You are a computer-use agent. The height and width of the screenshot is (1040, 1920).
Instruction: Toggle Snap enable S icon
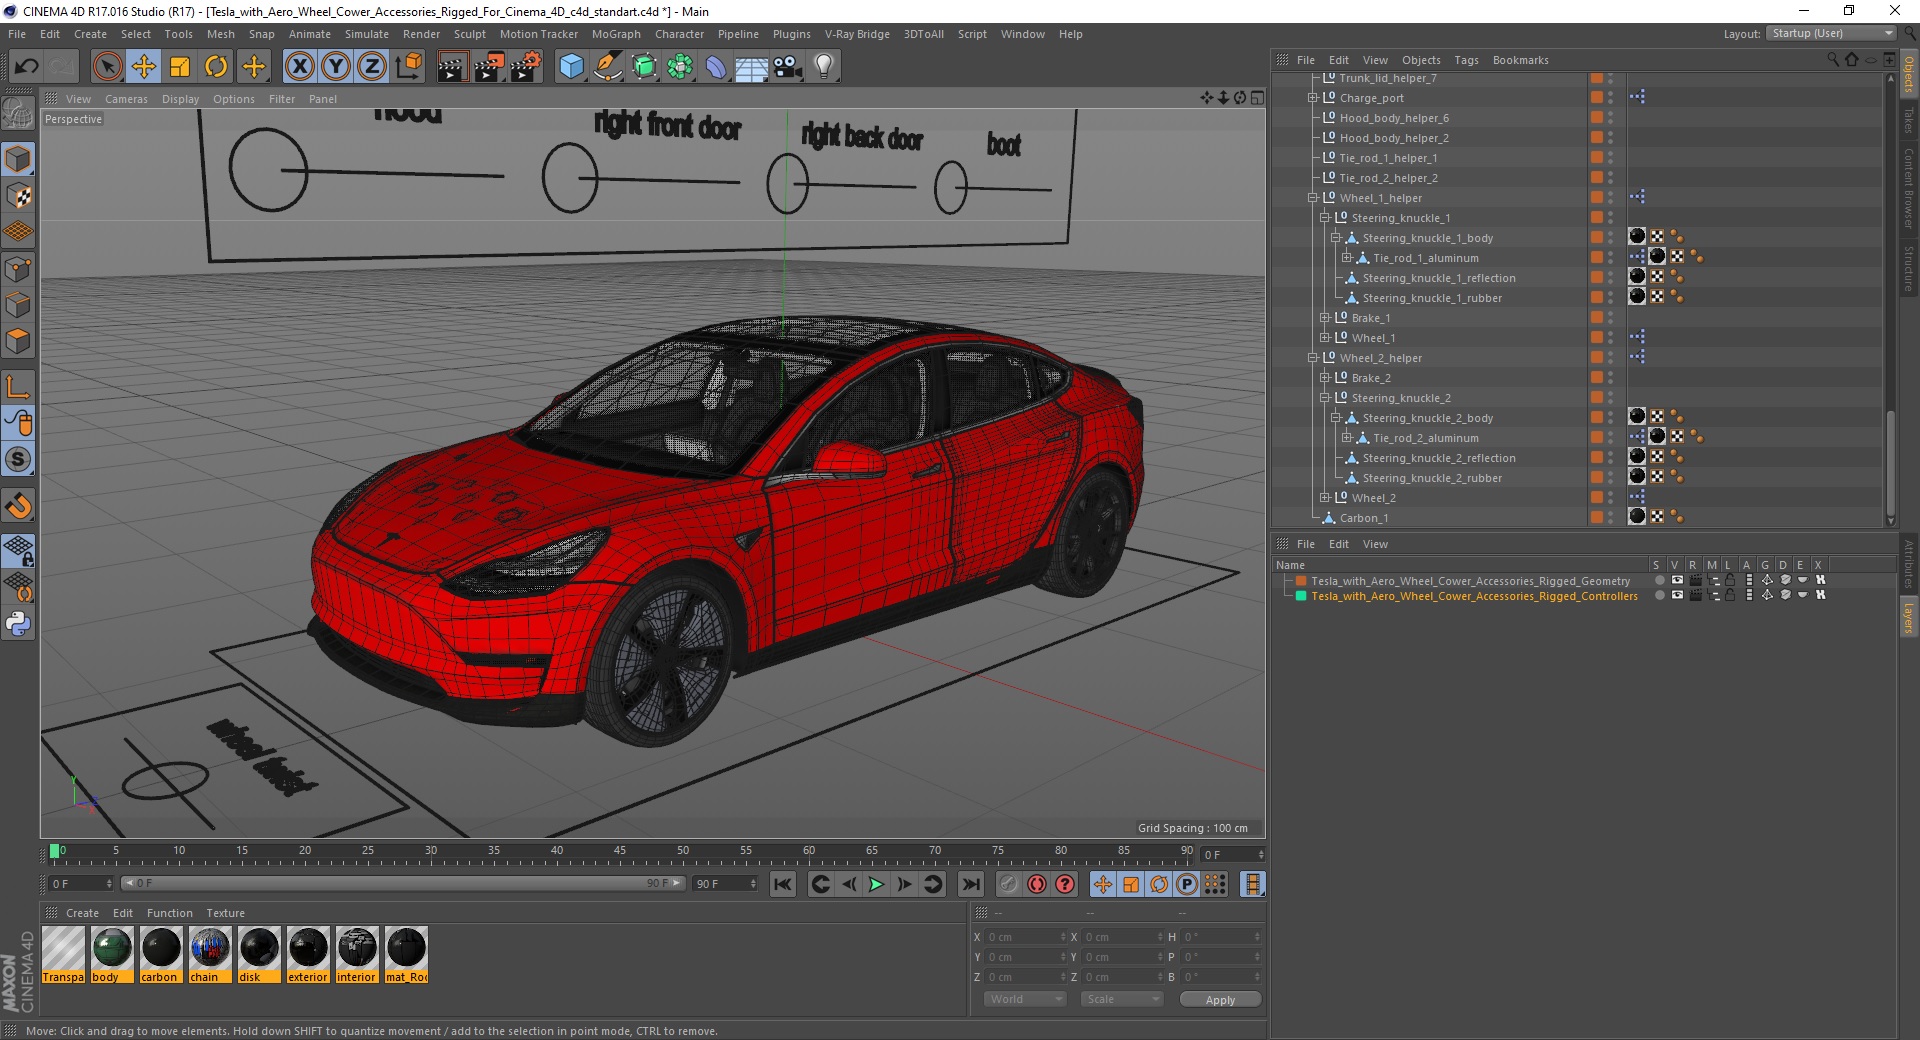(x=18, y=460)
